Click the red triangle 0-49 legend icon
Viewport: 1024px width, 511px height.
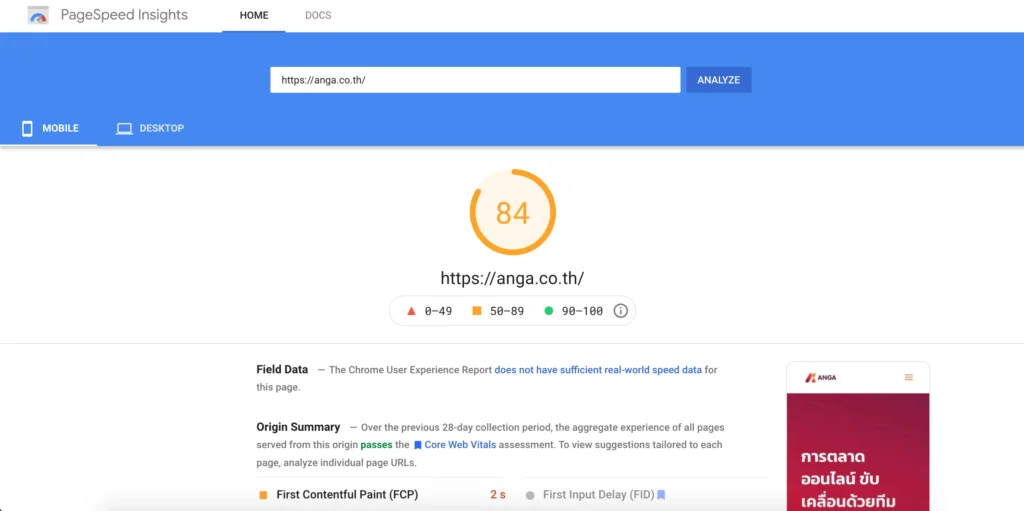click(x=411, y=311)
